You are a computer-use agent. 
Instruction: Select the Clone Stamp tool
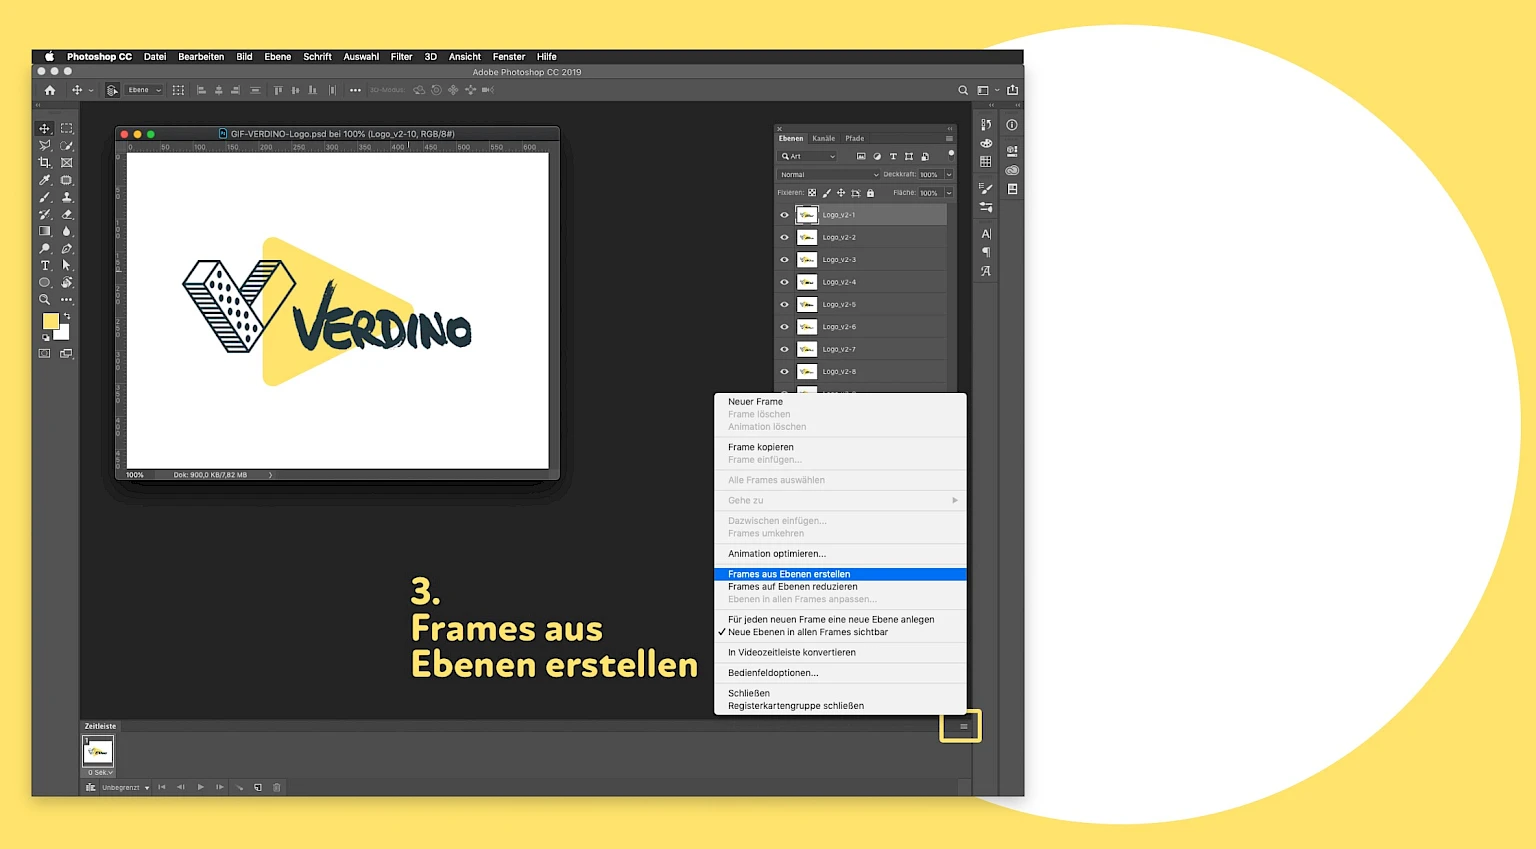[x=67, y=197]
